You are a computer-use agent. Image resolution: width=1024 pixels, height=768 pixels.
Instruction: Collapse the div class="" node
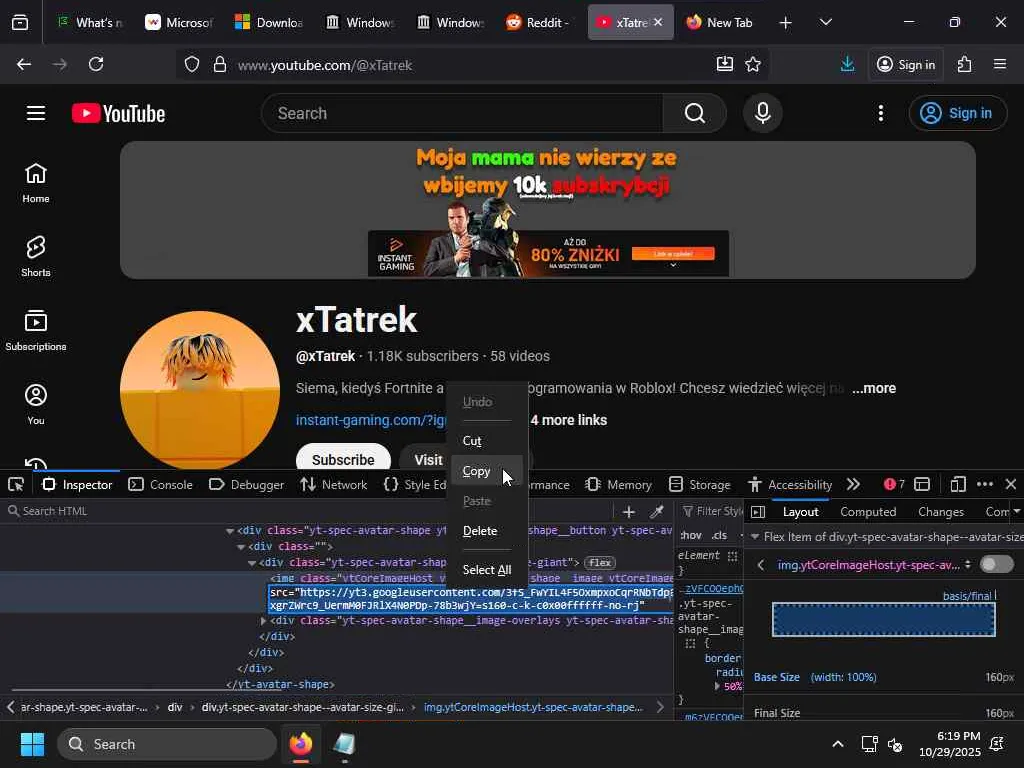click(241, 547)
